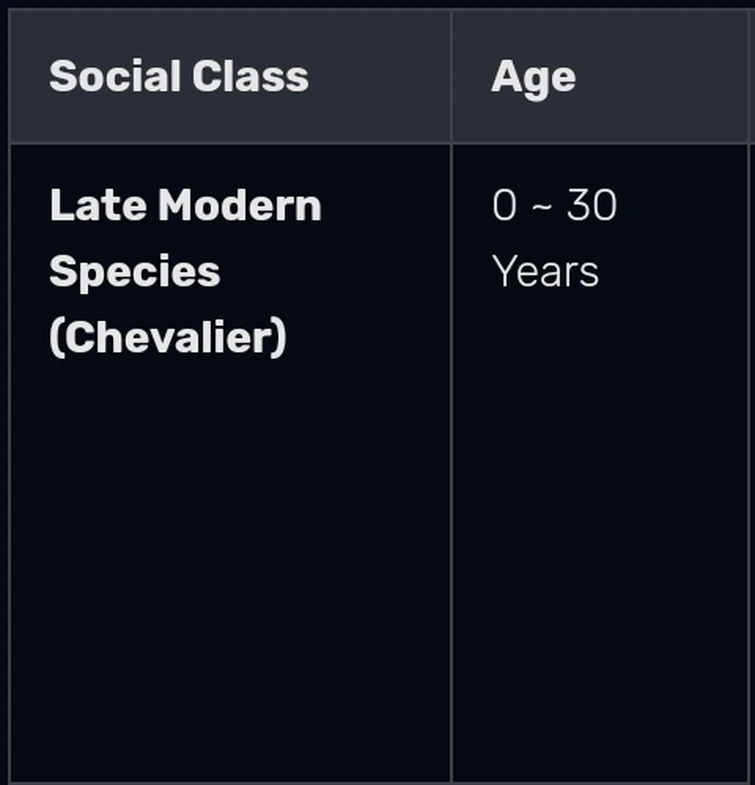Click the tilde between 0 and 30

(542, 206)
